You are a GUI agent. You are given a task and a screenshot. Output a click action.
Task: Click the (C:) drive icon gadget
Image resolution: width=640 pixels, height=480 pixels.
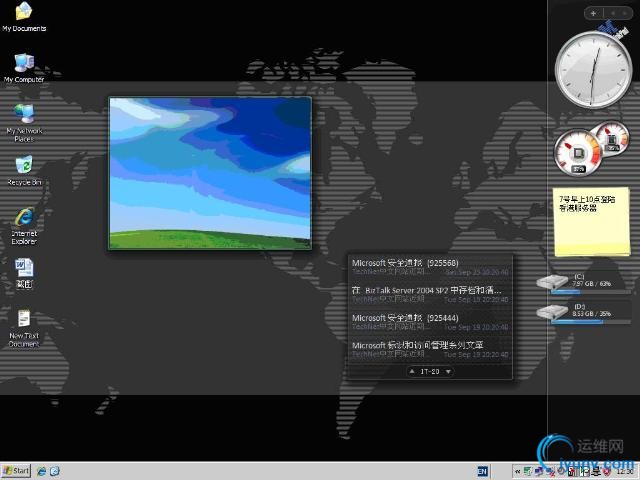coord(552,282)
